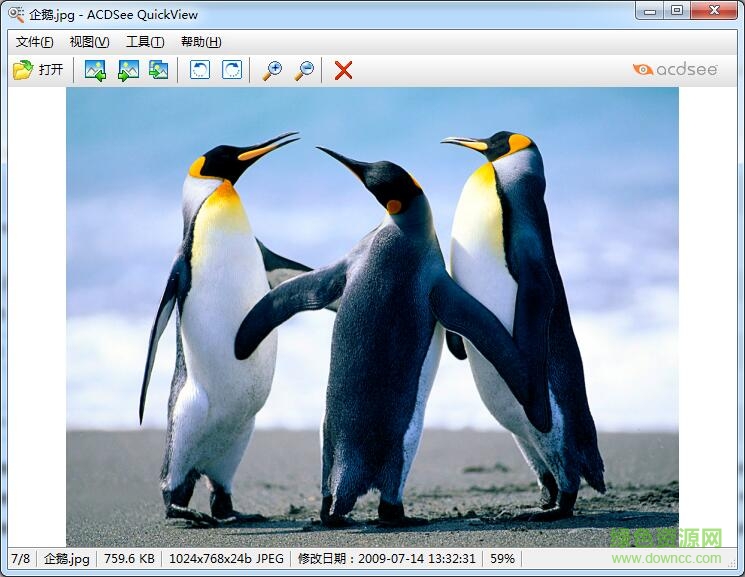
Task: Click the ACDSee QuickView title bar icon
Action: pos(16,14)
